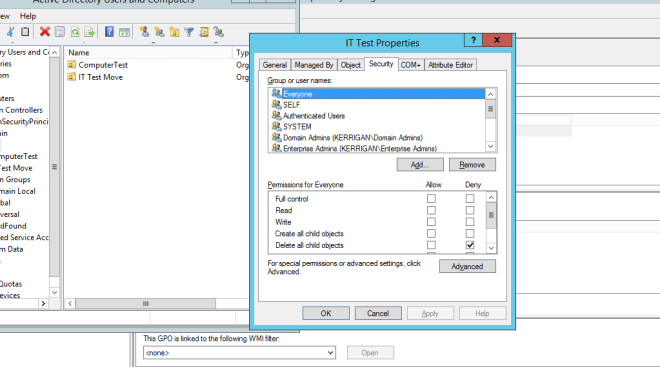Viewport: 660px width, 367px height.
Task: Switch to the Object tab
Action: pyautogui.click(x=351, y=65)
